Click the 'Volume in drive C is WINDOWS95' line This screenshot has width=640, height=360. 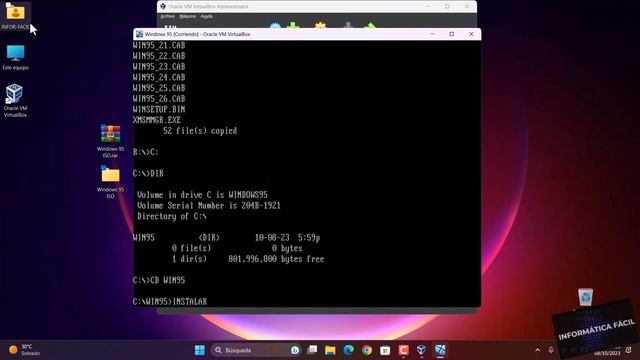pos(202,195)
